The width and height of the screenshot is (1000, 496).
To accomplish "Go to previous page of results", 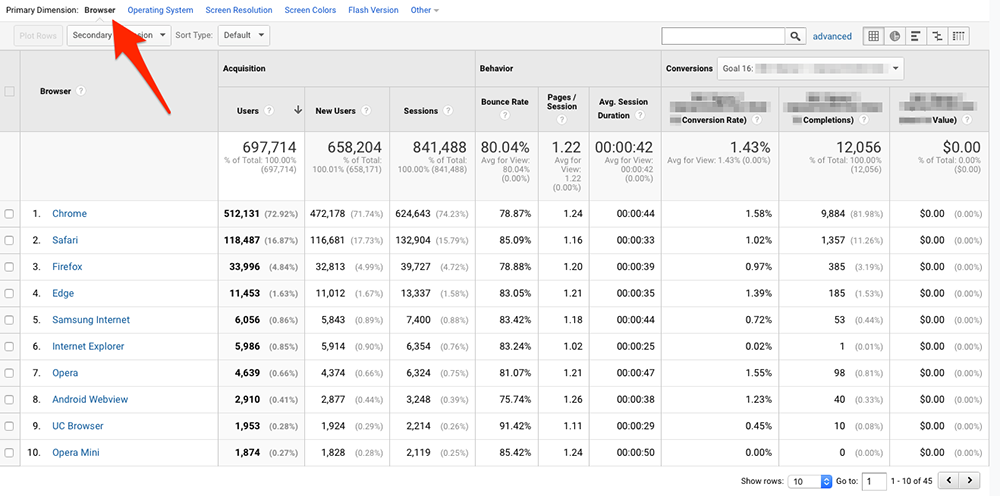I will (x=950, y=481).
